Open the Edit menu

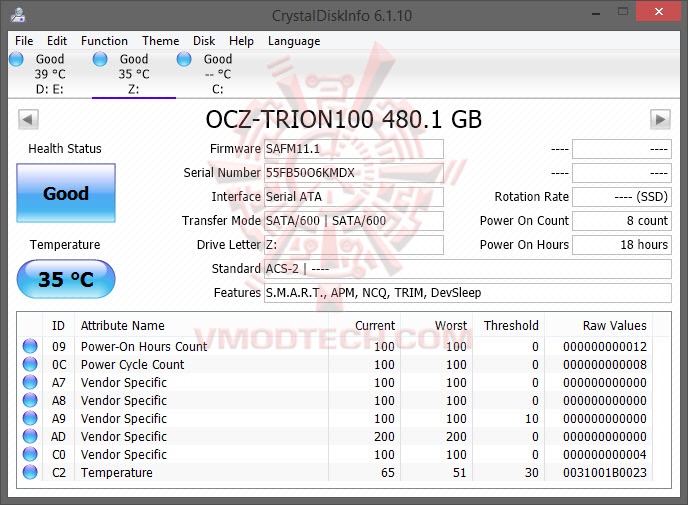pos(57,41)
